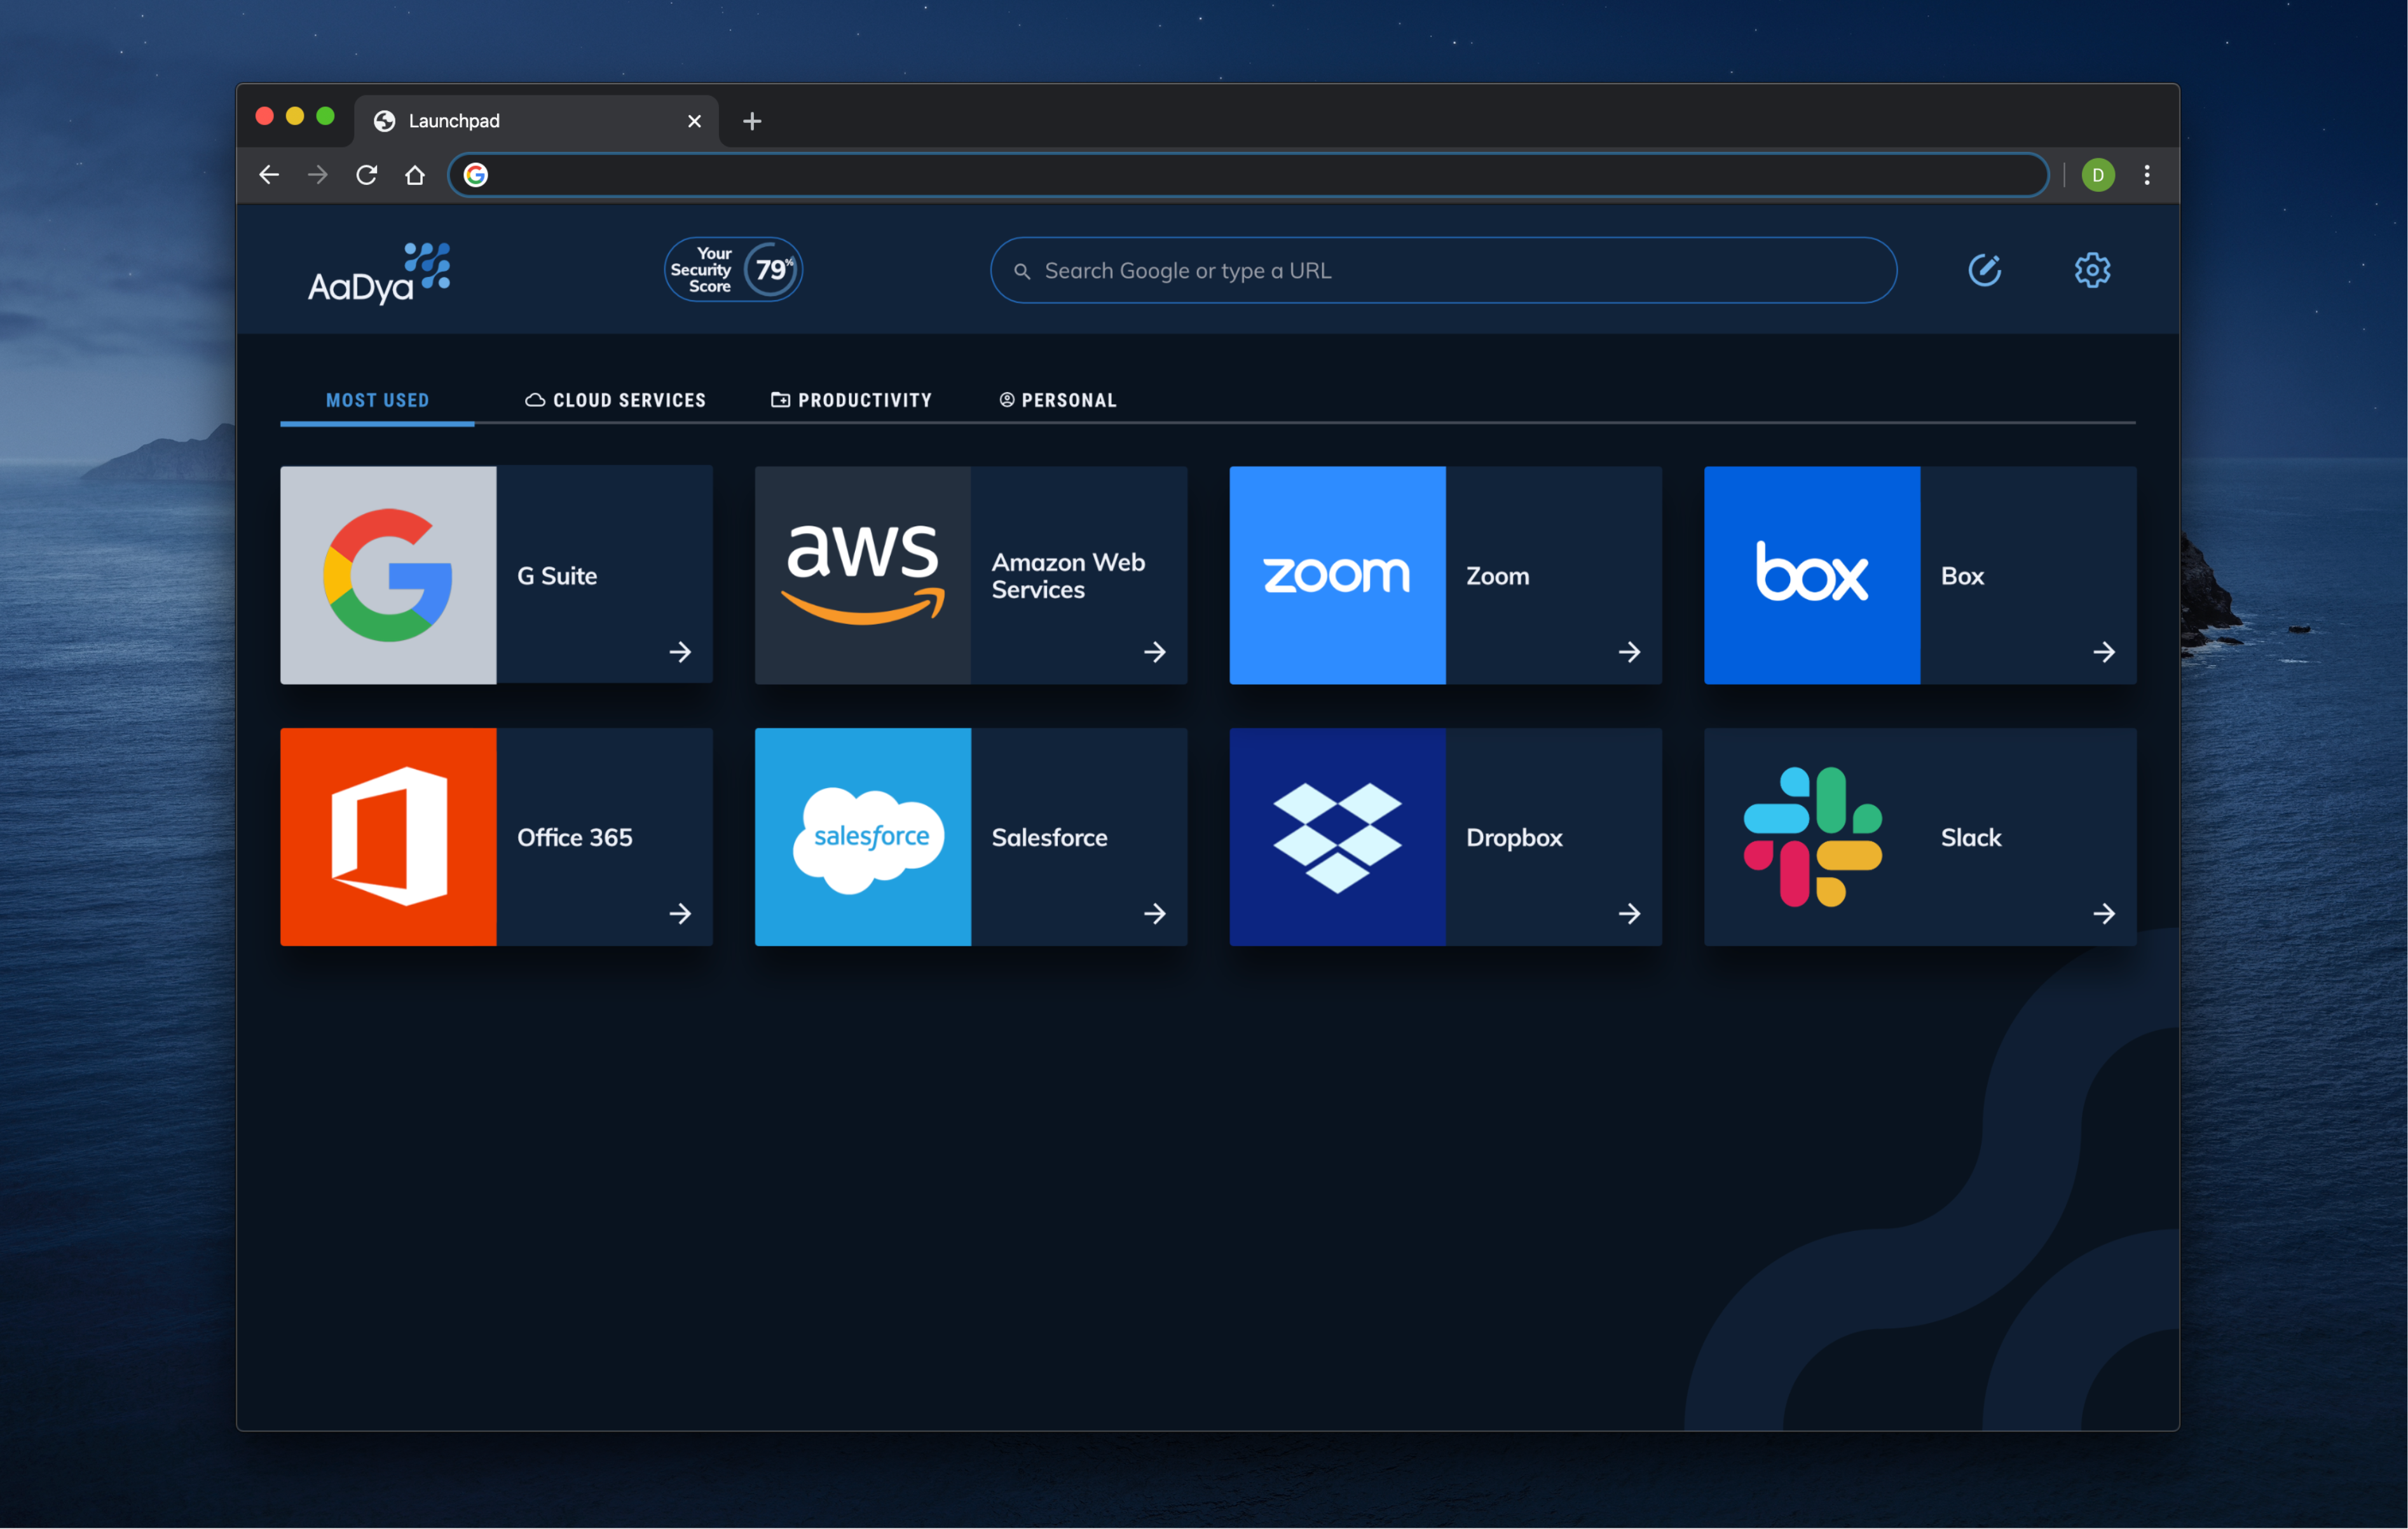Select the Personal tab

coord(1058,400)
